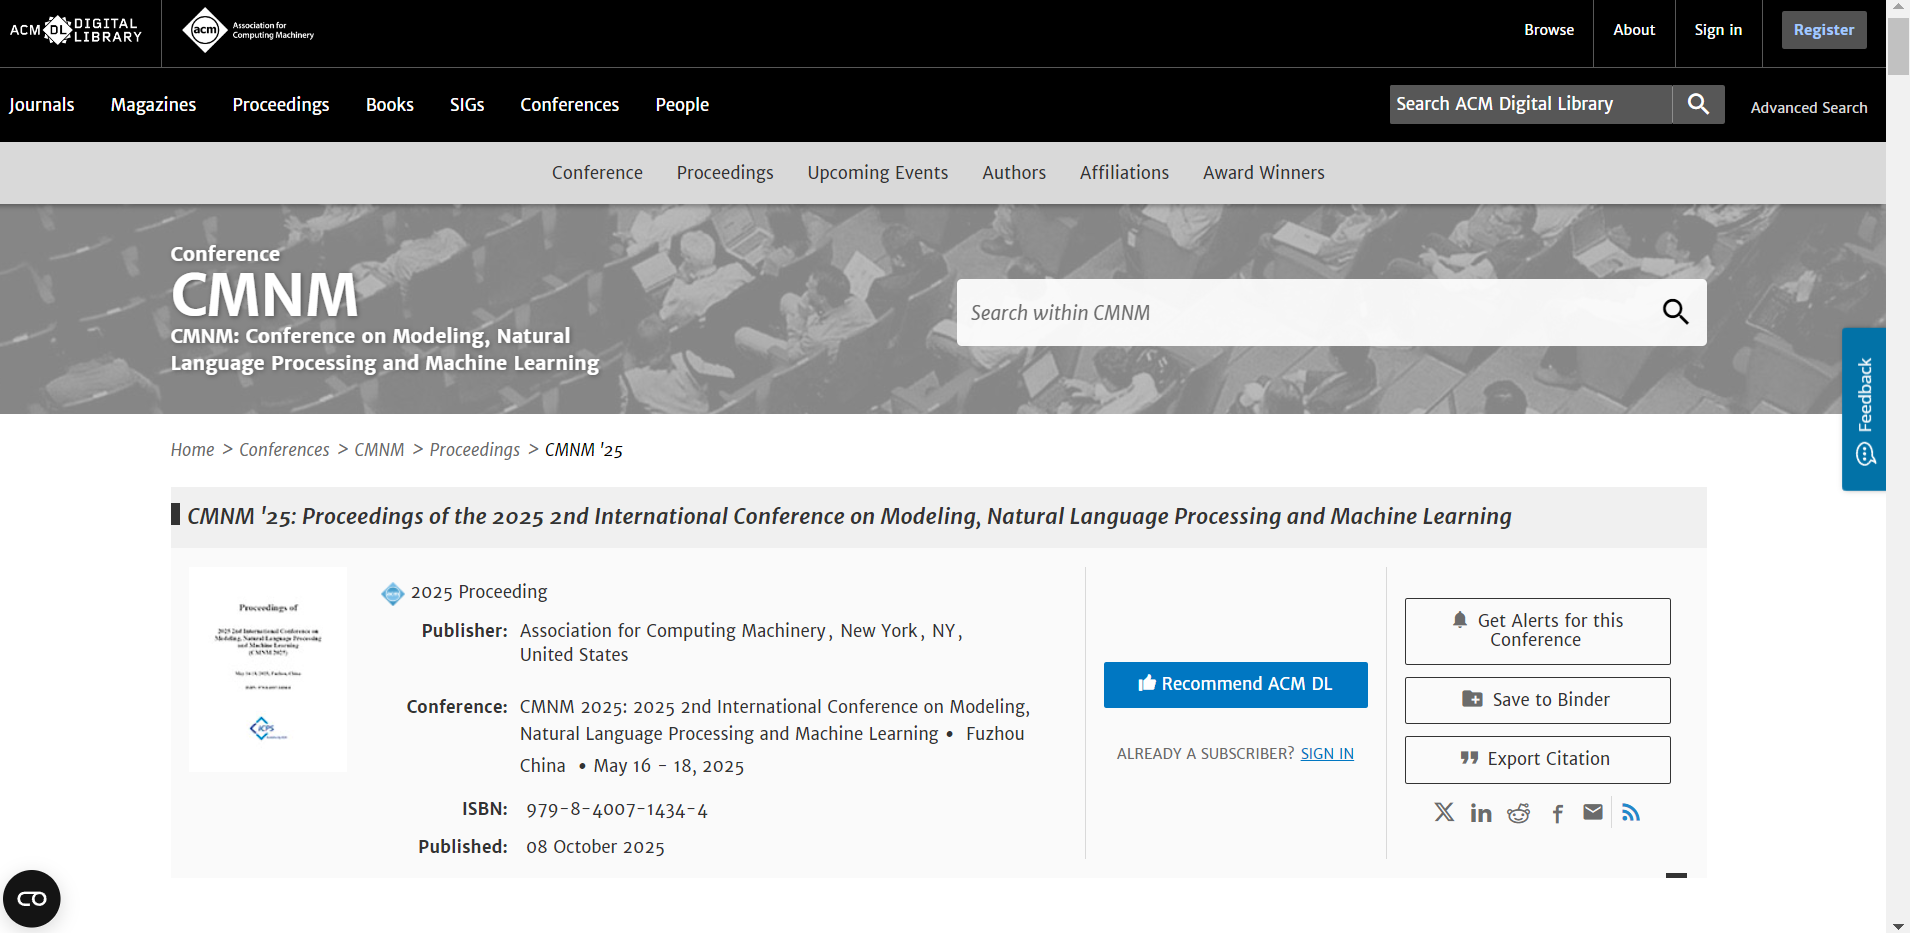Viewport: 1910px width, 933px height.
Task: Switch to the Authors tab
Action: click(x=1014, y=173)
